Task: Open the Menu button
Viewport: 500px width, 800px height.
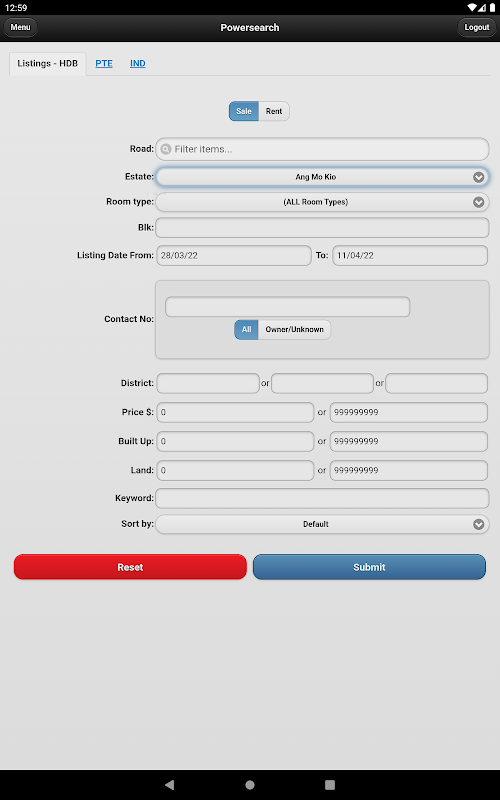Action: (20, 27)
